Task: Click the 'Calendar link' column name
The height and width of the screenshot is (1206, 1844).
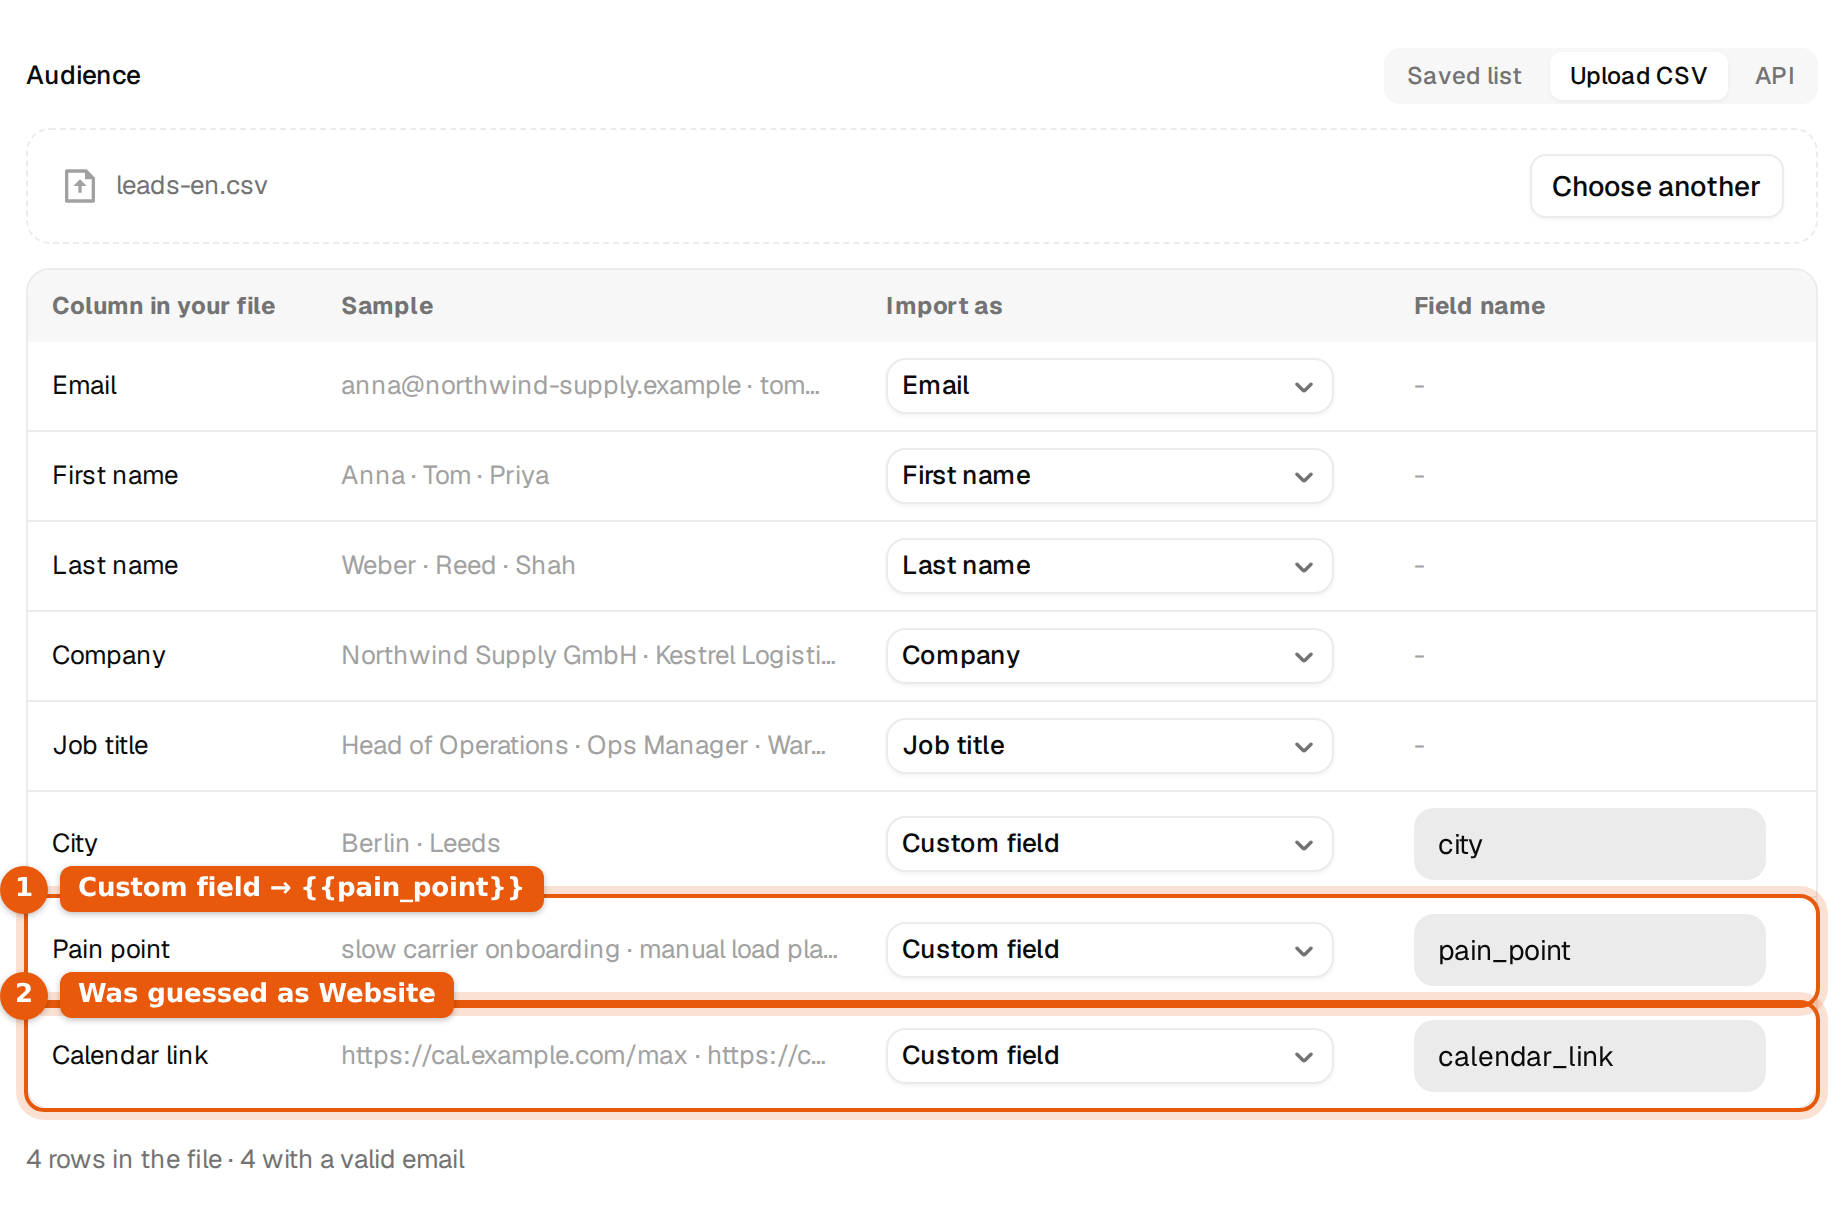Action: point(130,1056)
